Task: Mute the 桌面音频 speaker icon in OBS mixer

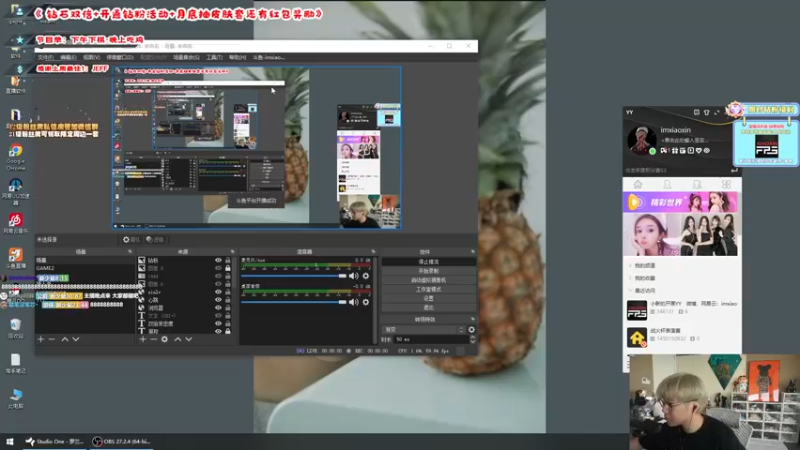Action: point(354,302)
